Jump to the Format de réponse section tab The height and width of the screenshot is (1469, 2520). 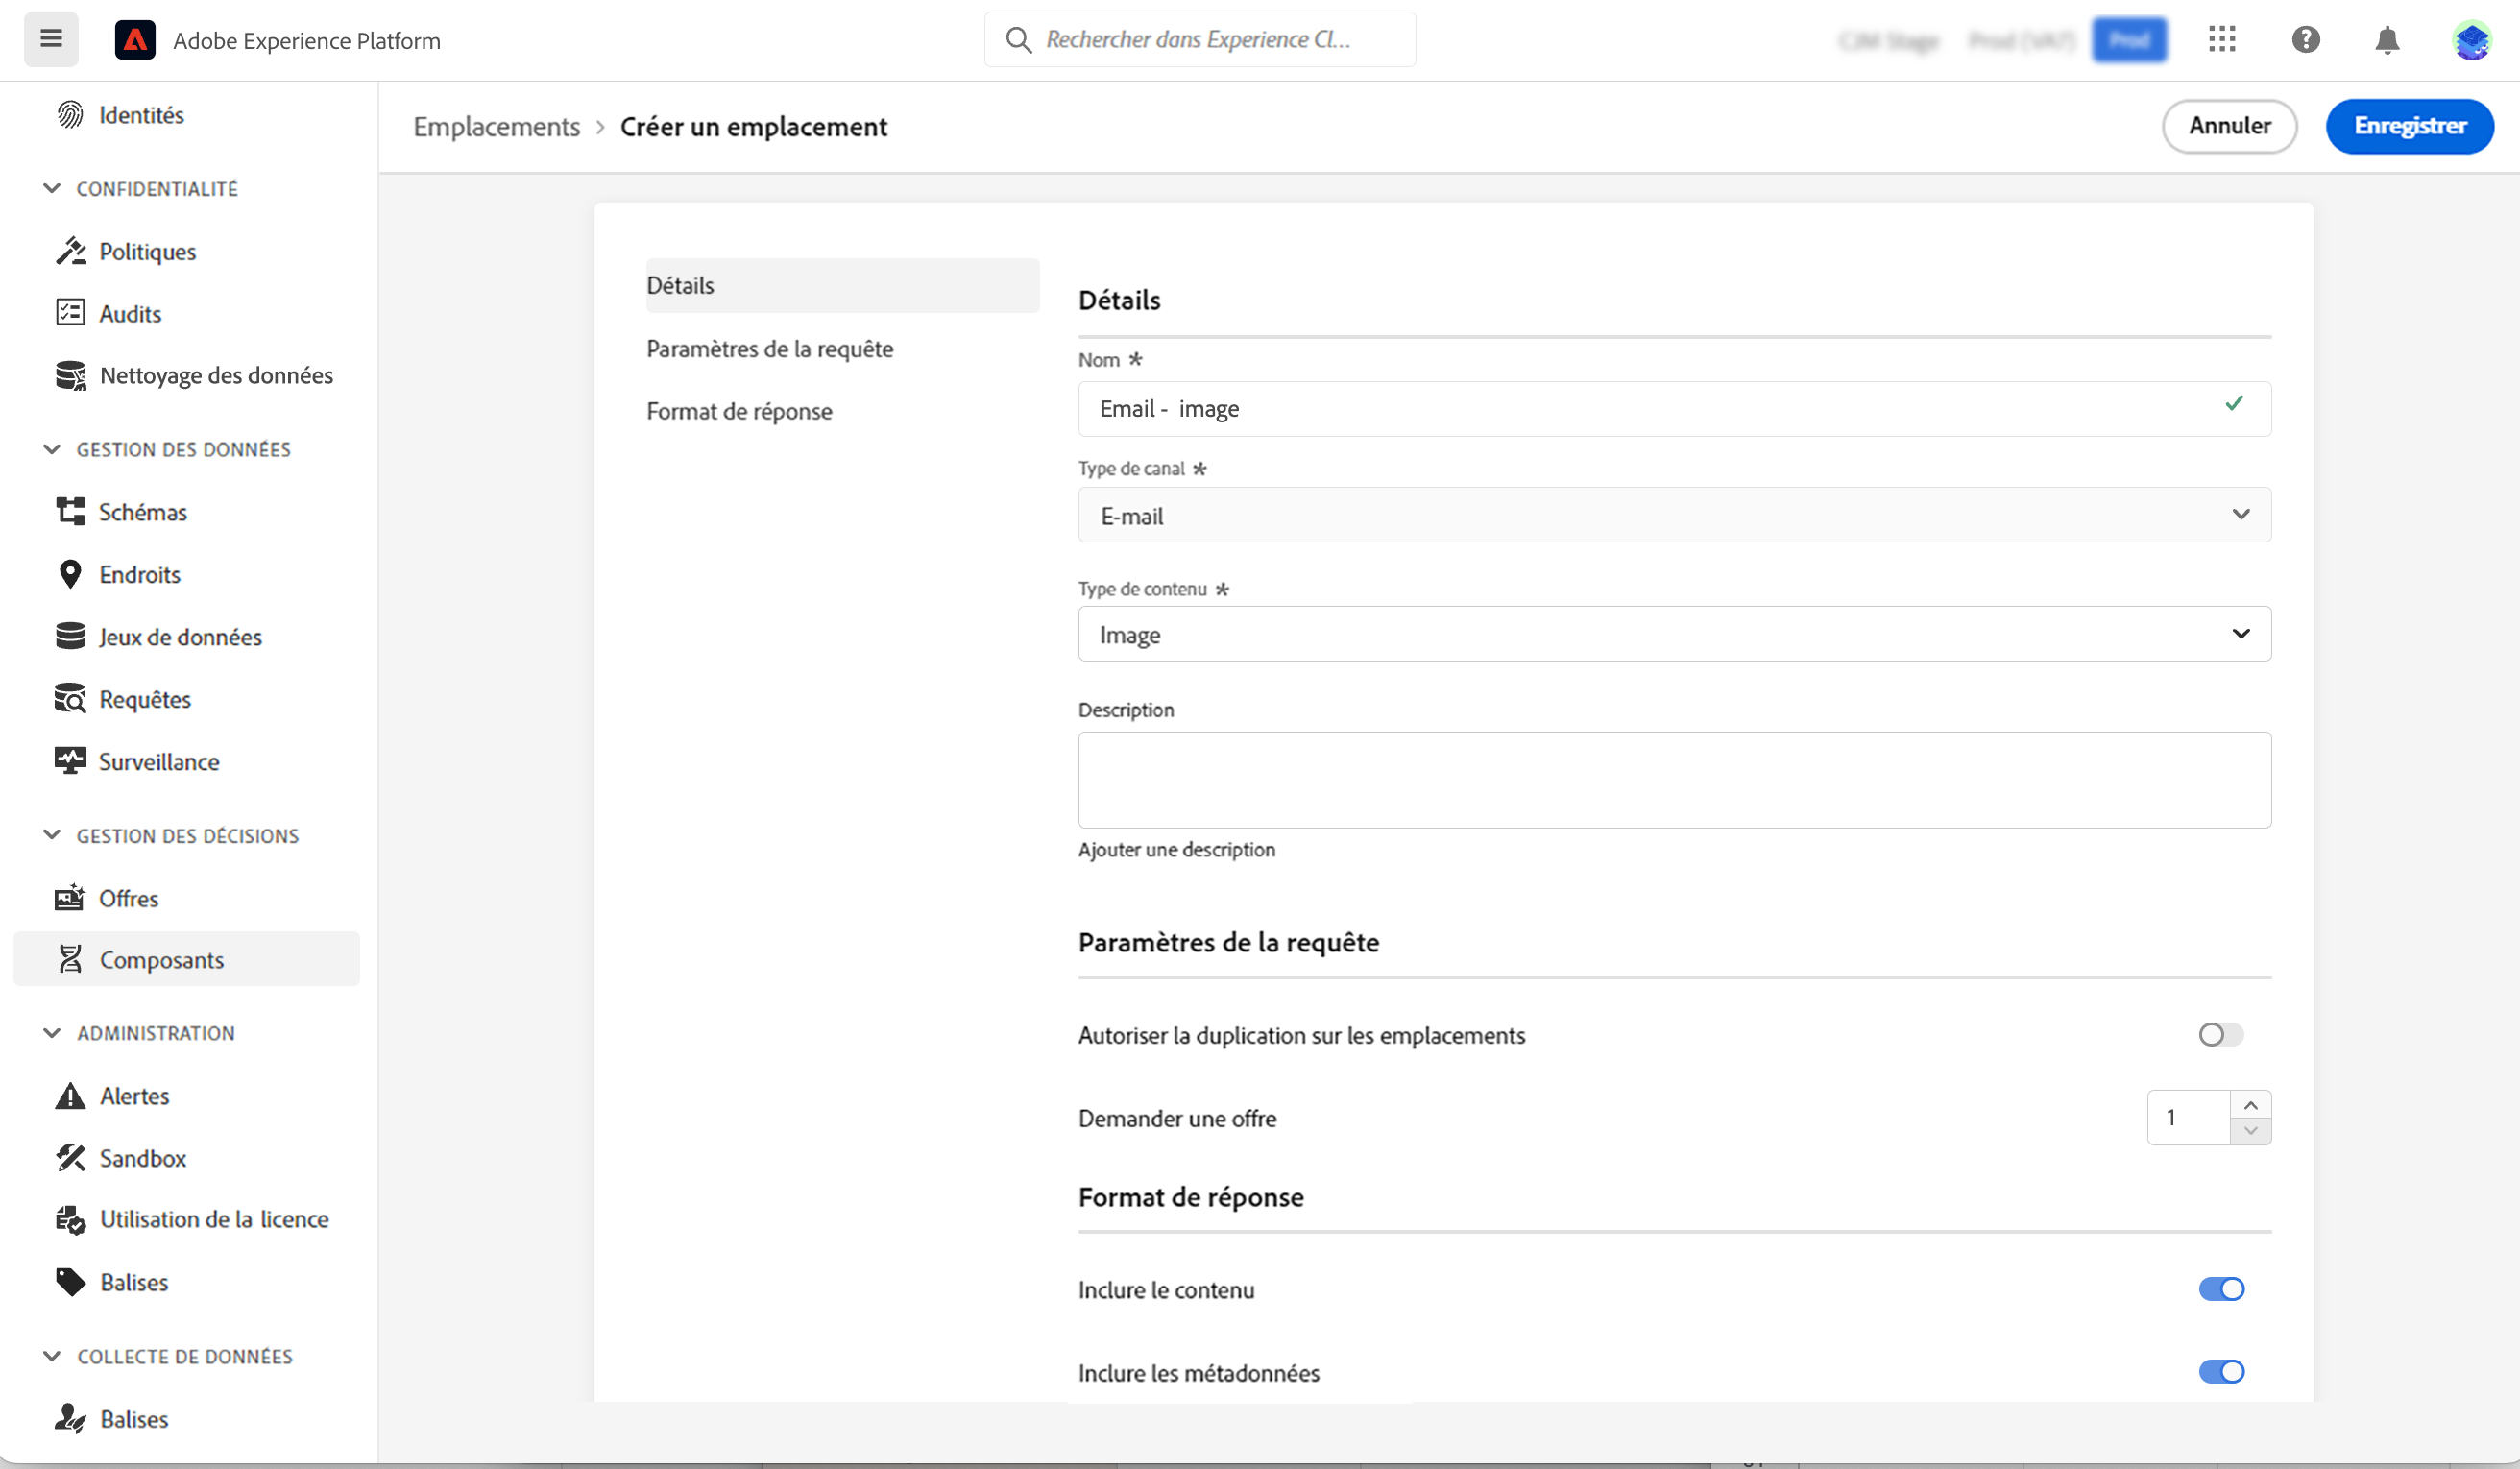coord(738,411)
